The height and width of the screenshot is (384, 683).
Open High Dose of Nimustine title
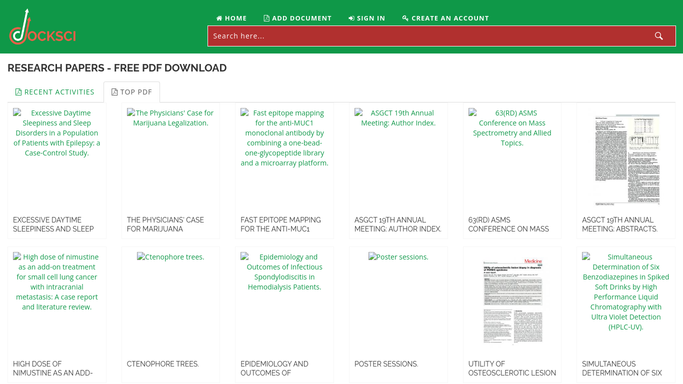53,368
